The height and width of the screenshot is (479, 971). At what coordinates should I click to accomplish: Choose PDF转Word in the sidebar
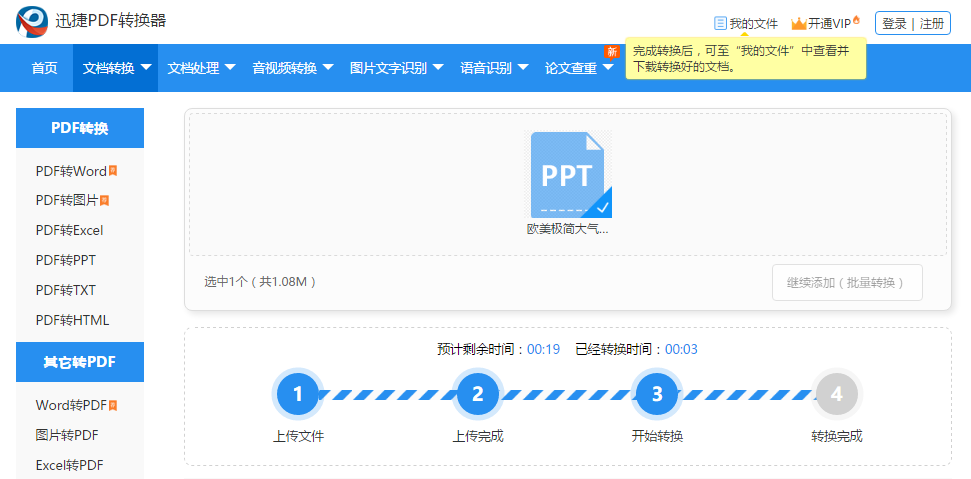(71, 171)
